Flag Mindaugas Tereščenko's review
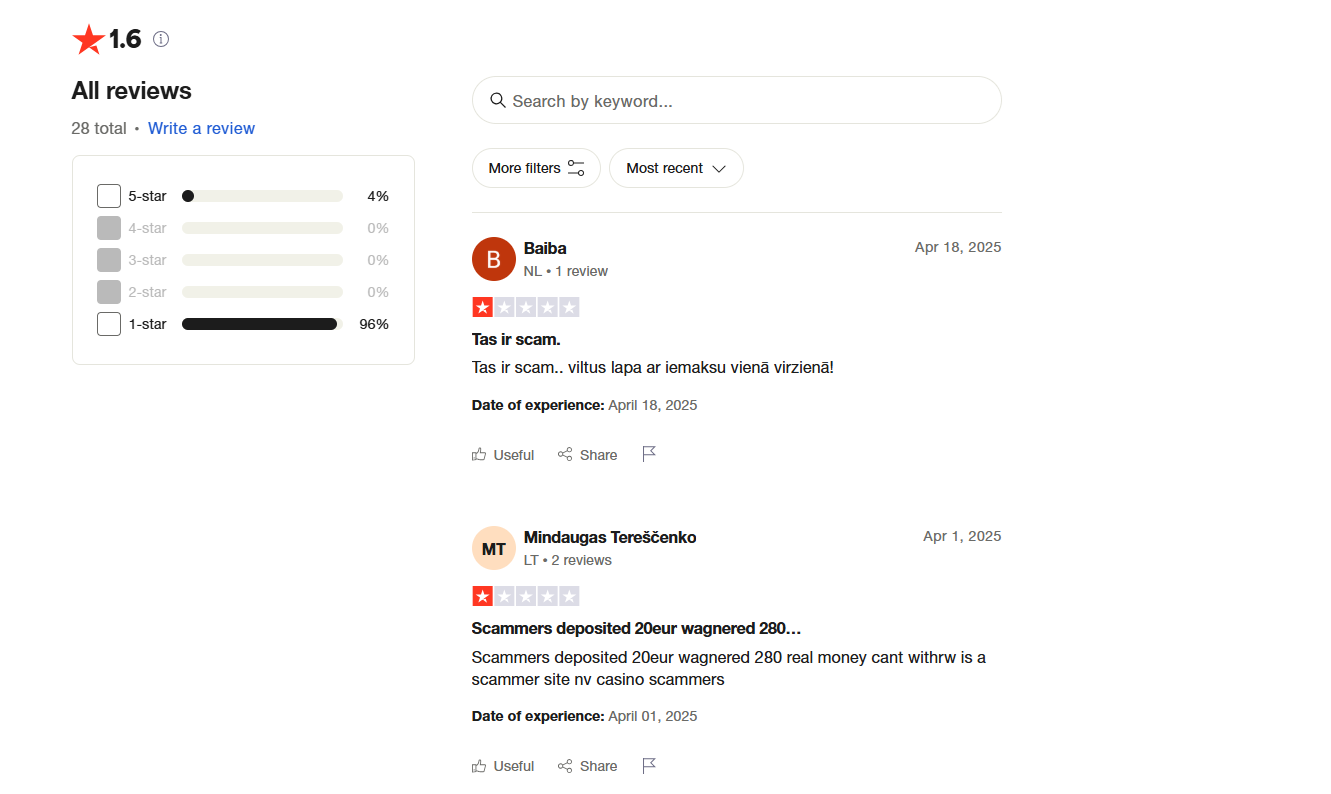This screenshot has height=794, width=1331. point(649,765)
